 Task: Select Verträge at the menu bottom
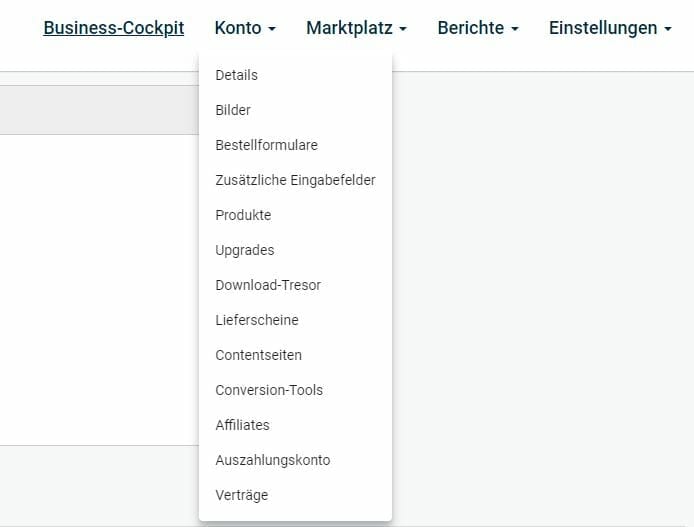coord(241,495)
